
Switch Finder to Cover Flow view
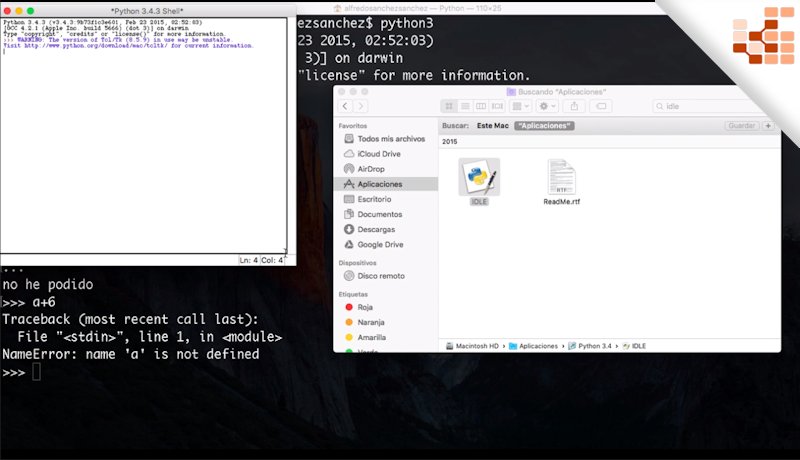pyautogui.click(x=497, y=106)
